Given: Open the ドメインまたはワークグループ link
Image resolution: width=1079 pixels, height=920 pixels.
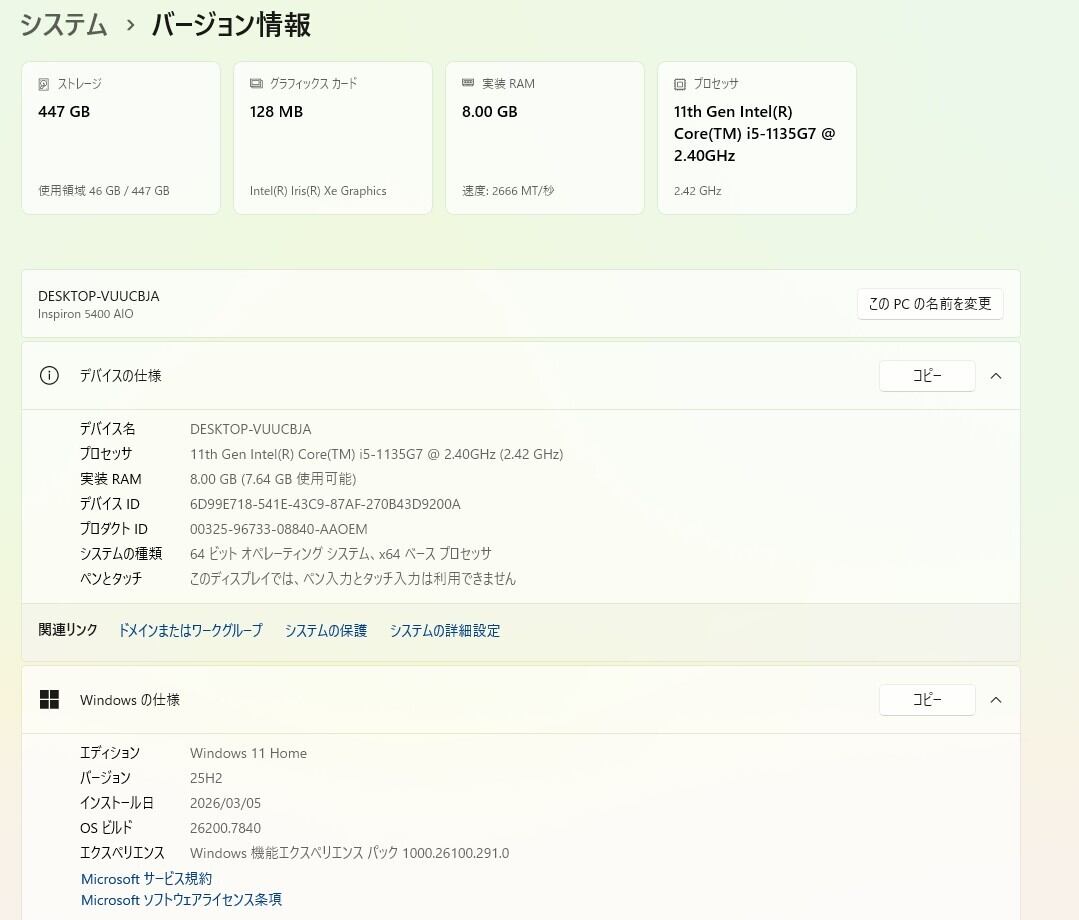Looking at the screenshot, I should 190,631.
